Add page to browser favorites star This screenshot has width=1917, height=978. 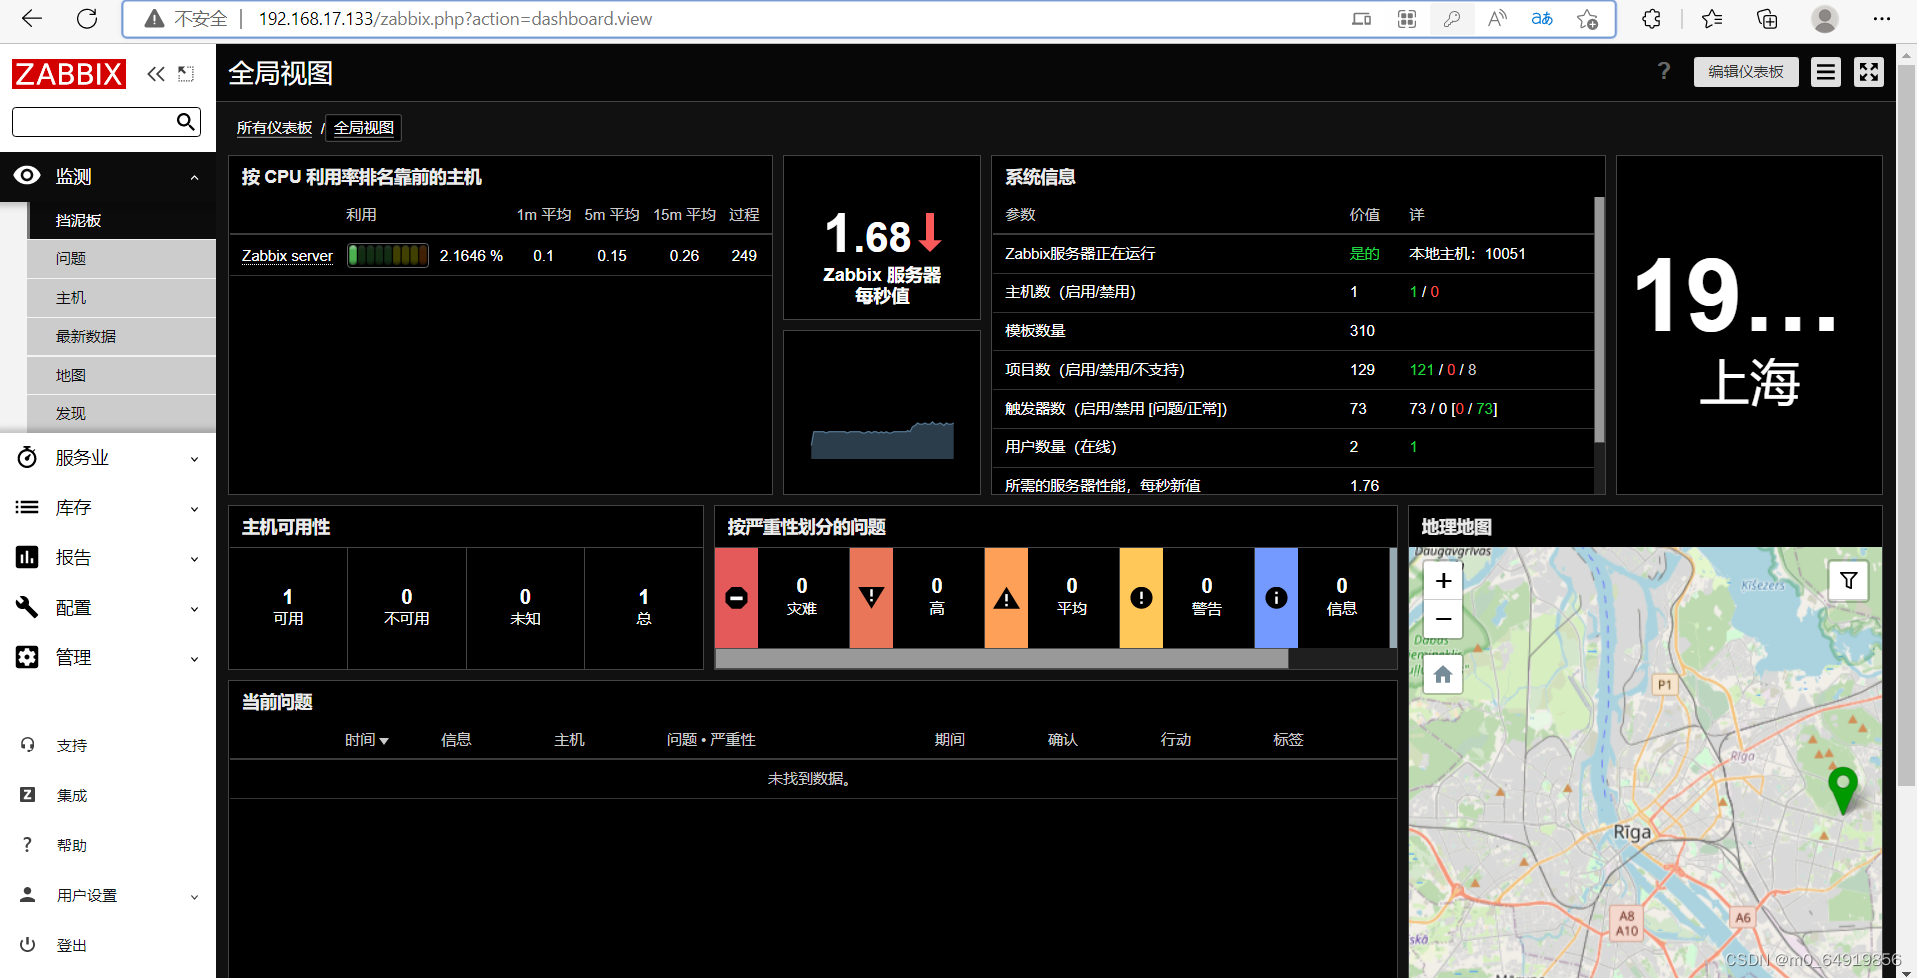click(x=1587, y=19)
